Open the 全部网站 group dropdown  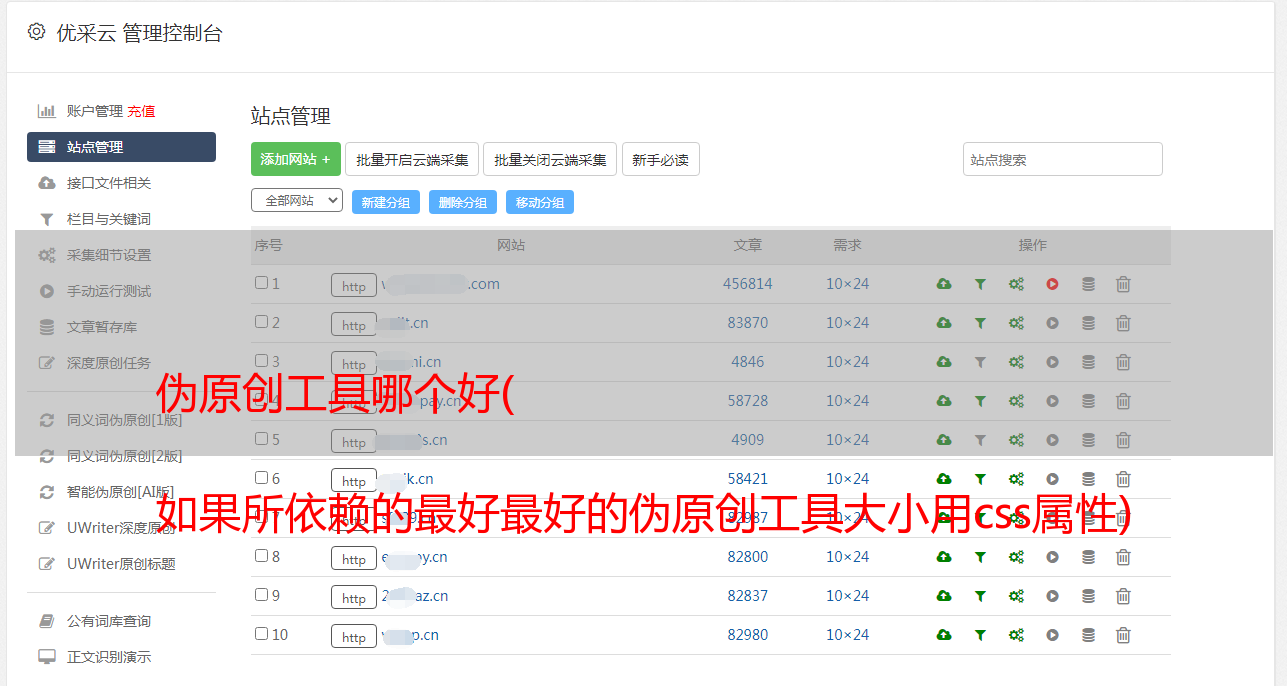297,201
